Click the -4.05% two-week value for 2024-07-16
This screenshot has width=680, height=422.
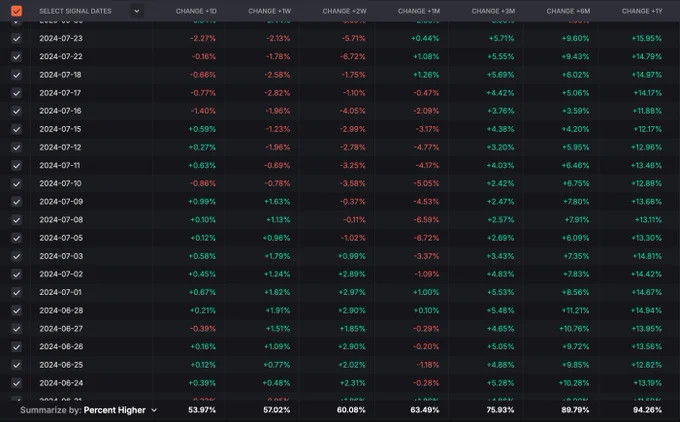click(353, 111)
